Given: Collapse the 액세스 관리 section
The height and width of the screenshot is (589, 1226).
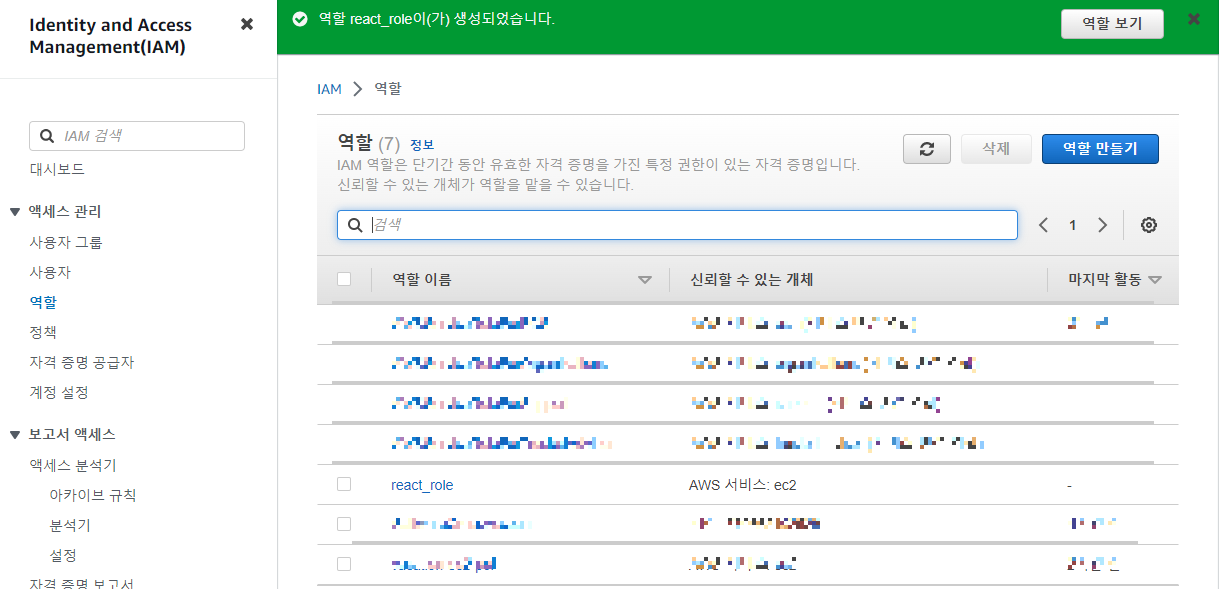Looking at the screenshot, I should coord(15,212).
